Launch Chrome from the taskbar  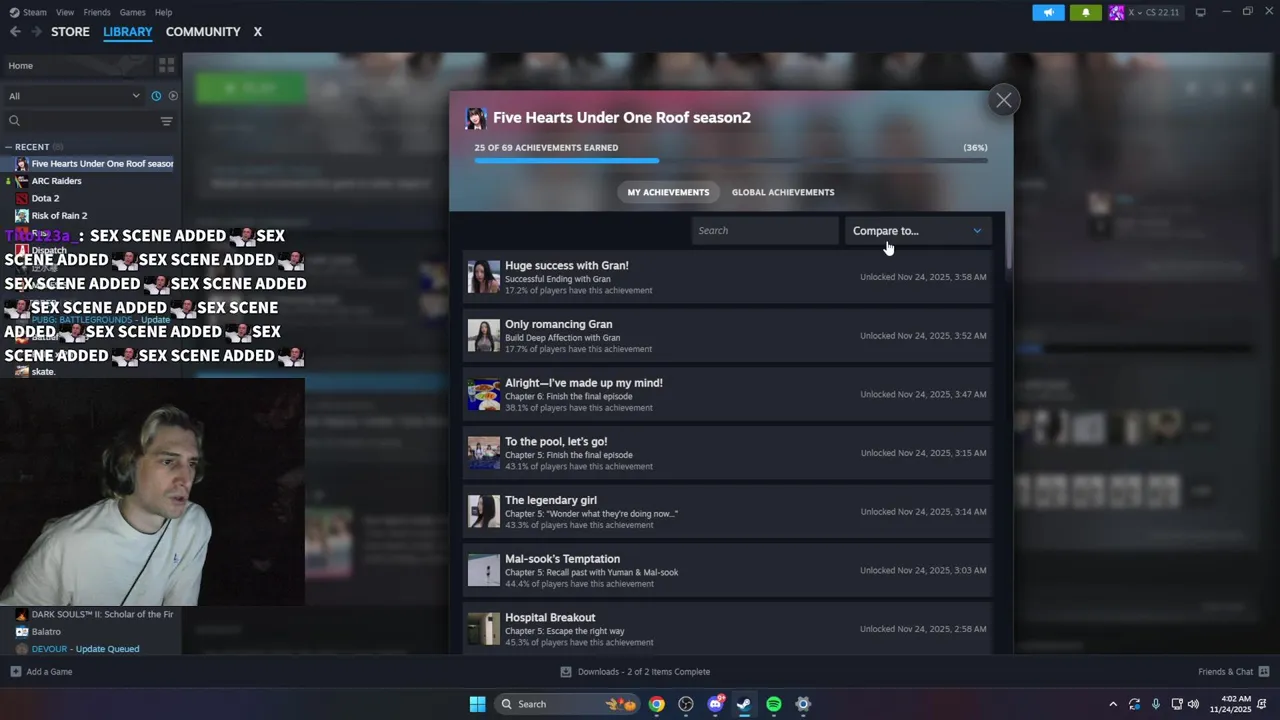click(656, 704)
